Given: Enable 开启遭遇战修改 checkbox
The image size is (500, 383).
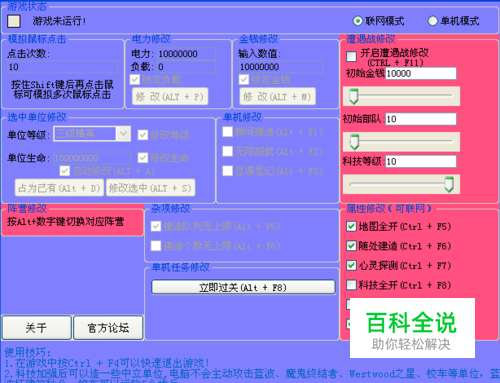Looking at the screenshot, I should 351,56.
